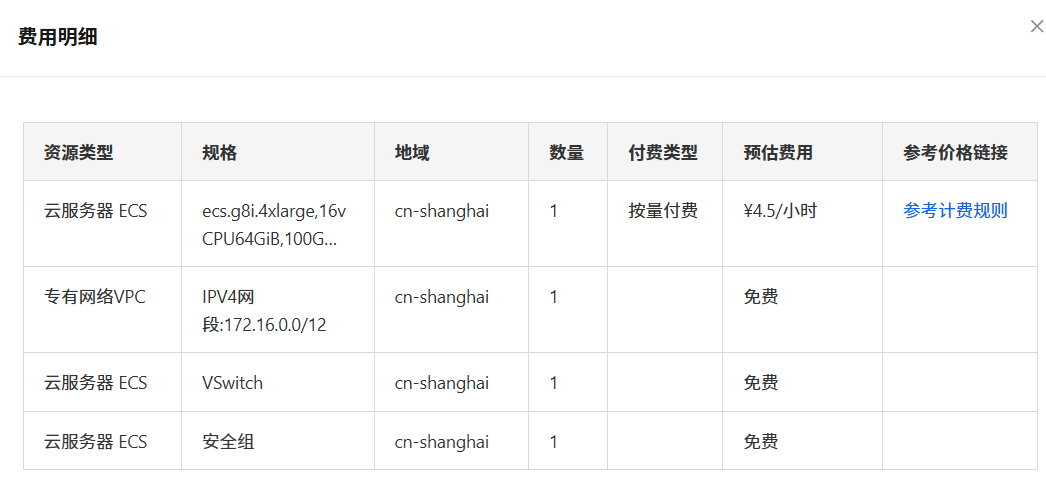Click the 规格 column header
This screenshot has width=1046, height=491.
point(219,153)
